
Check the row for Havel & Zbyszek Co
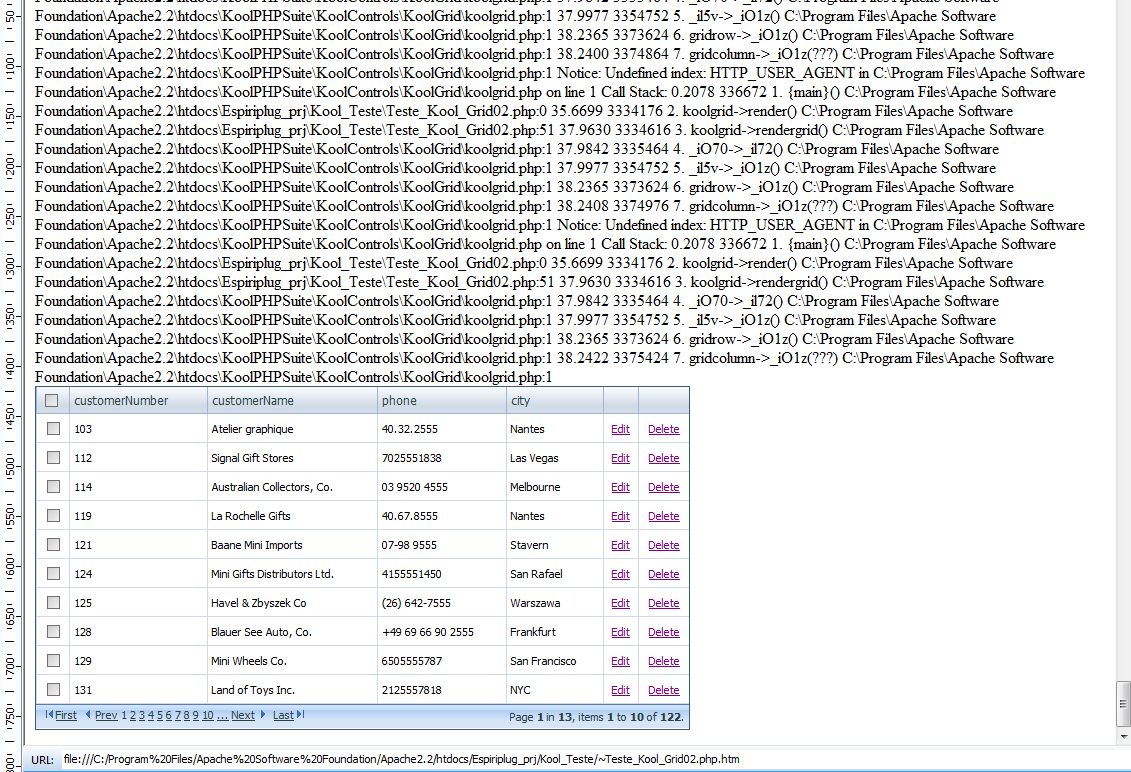(53, 602)
